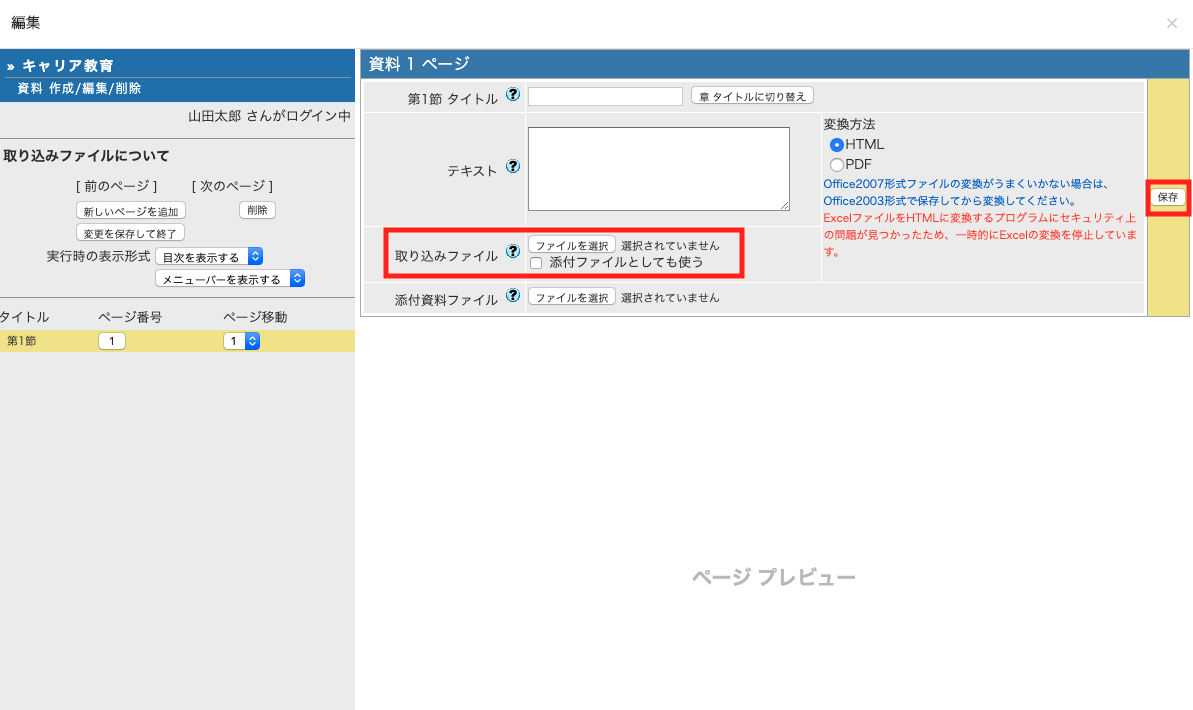Screen dimensions: 1193x710
Task: Enable 添付ファイルとしても使う checkbox
Action: 536,263
